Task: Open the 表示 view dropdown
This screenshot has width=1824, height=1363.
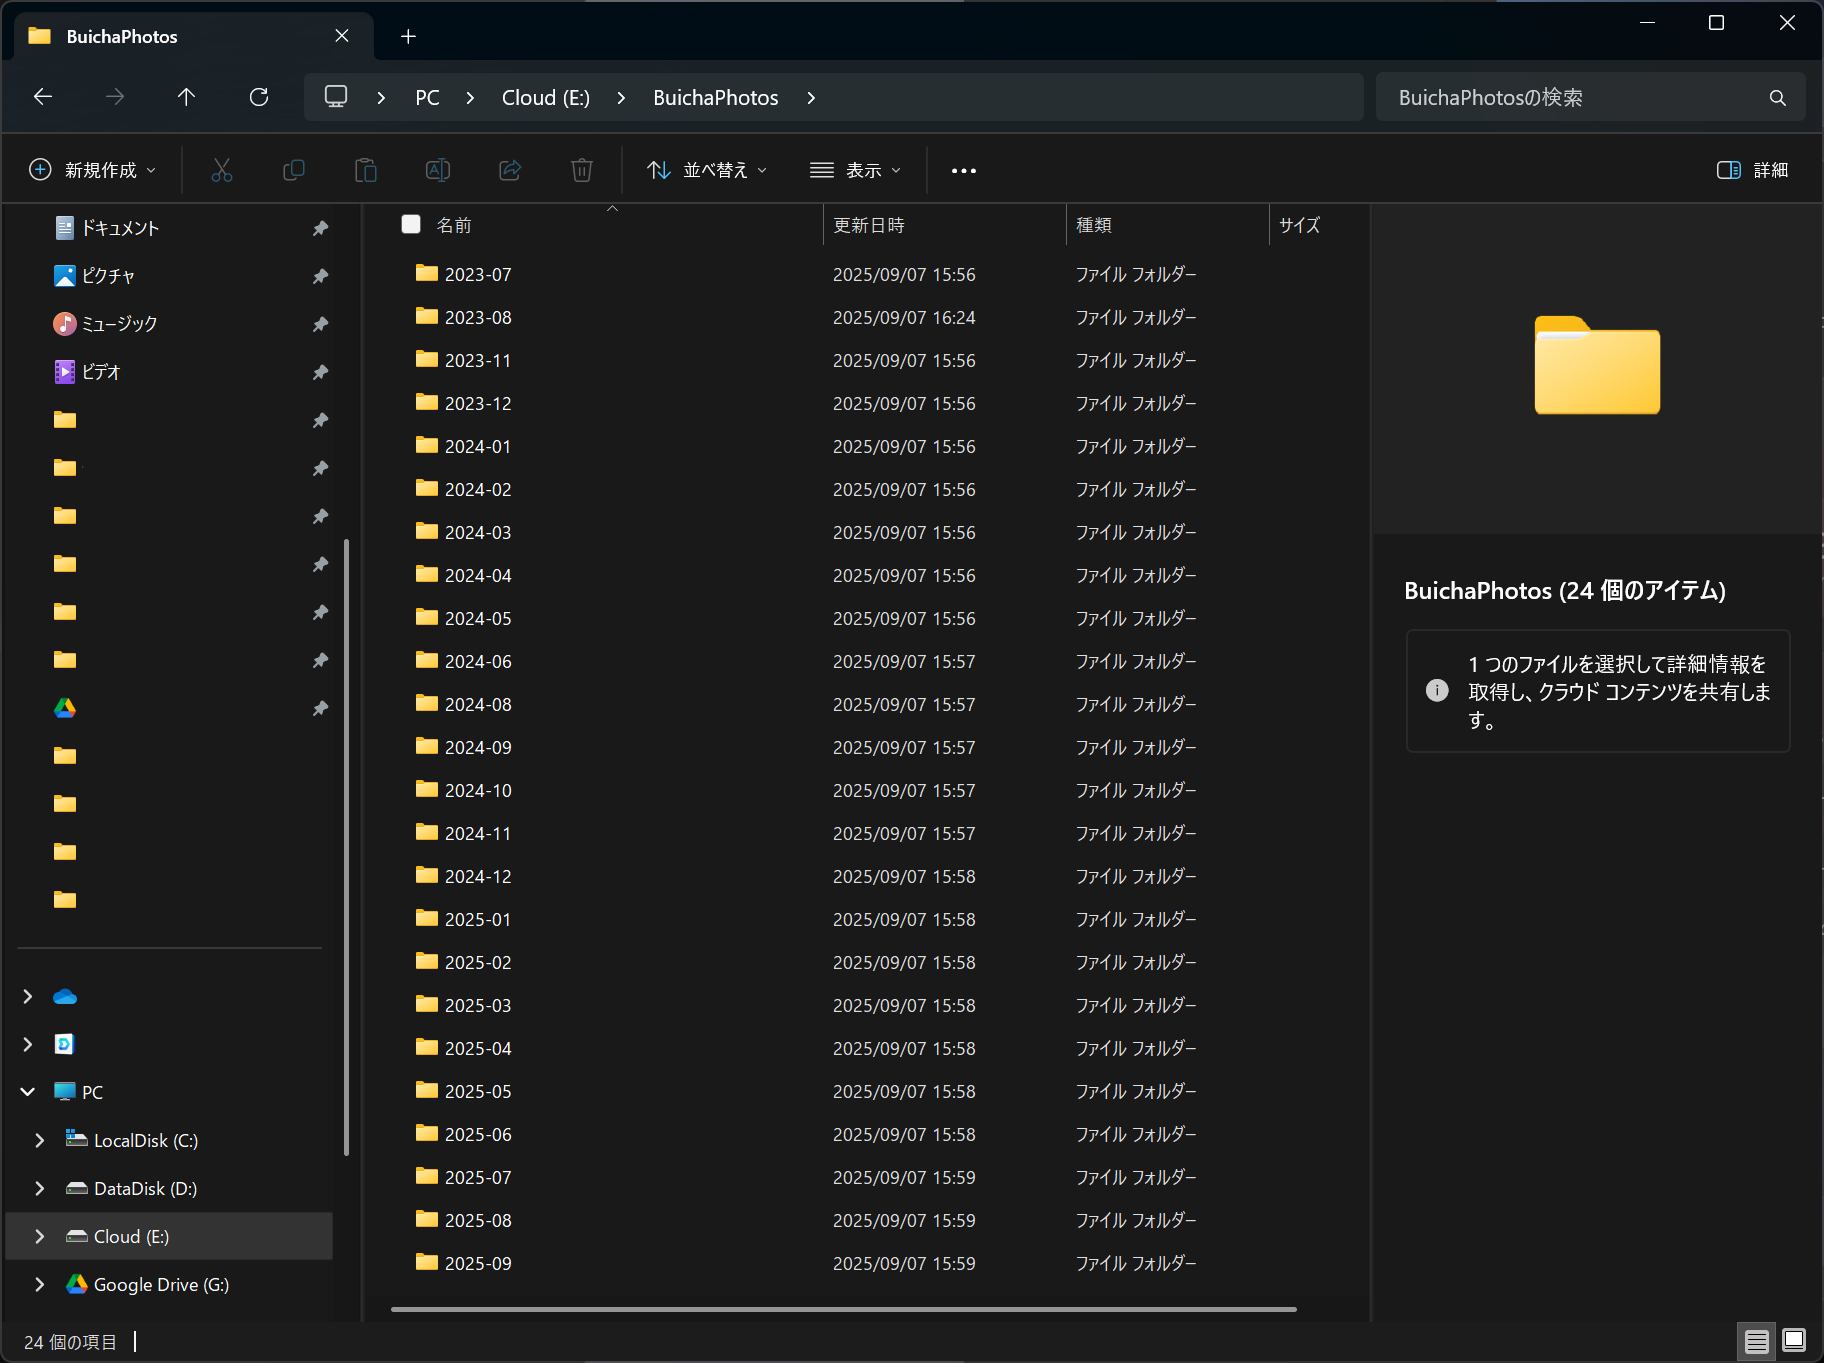Action: pyautogui.click(x=855, y=170)
